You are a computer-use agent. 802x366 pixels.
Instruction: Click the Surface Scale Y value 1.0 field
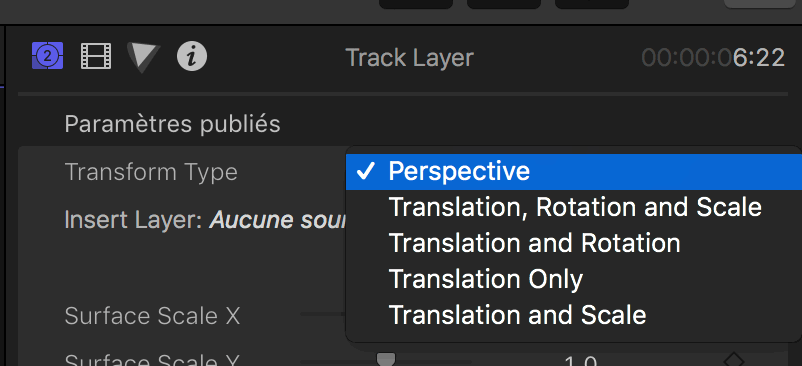tap(581, 361)
